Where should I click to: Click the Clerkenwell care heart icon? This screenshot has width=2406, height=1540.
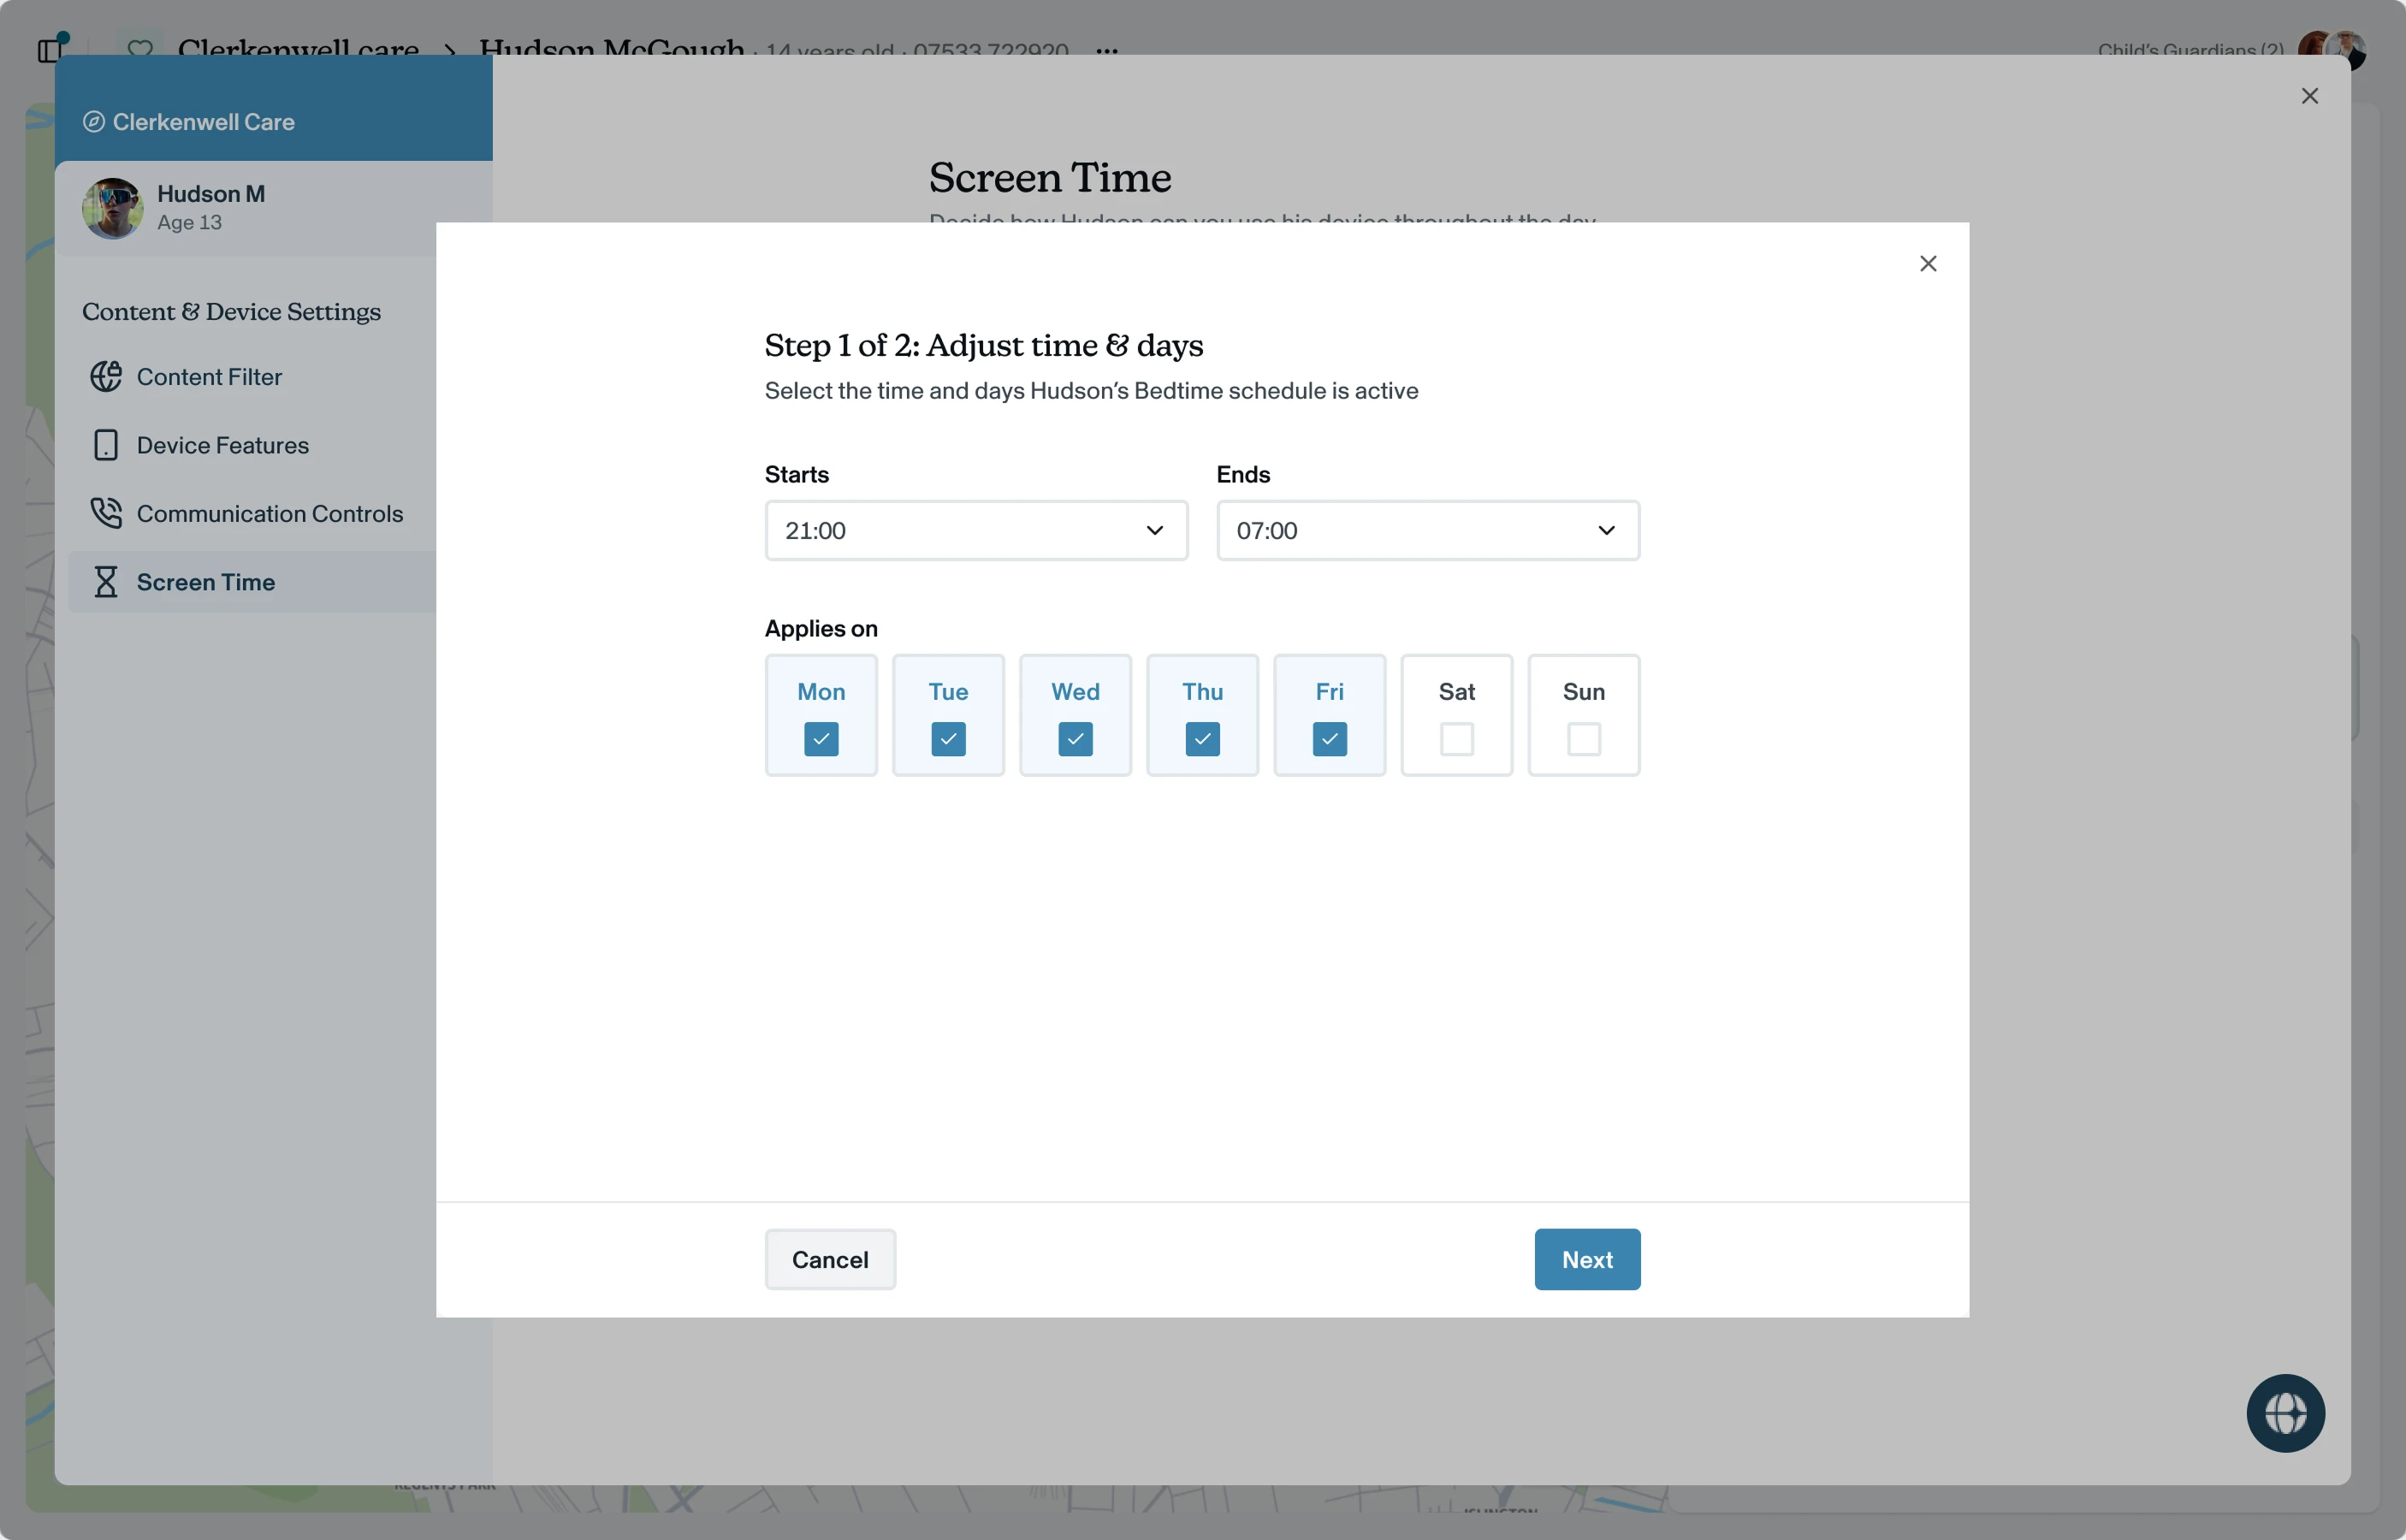tap(140, 48)
